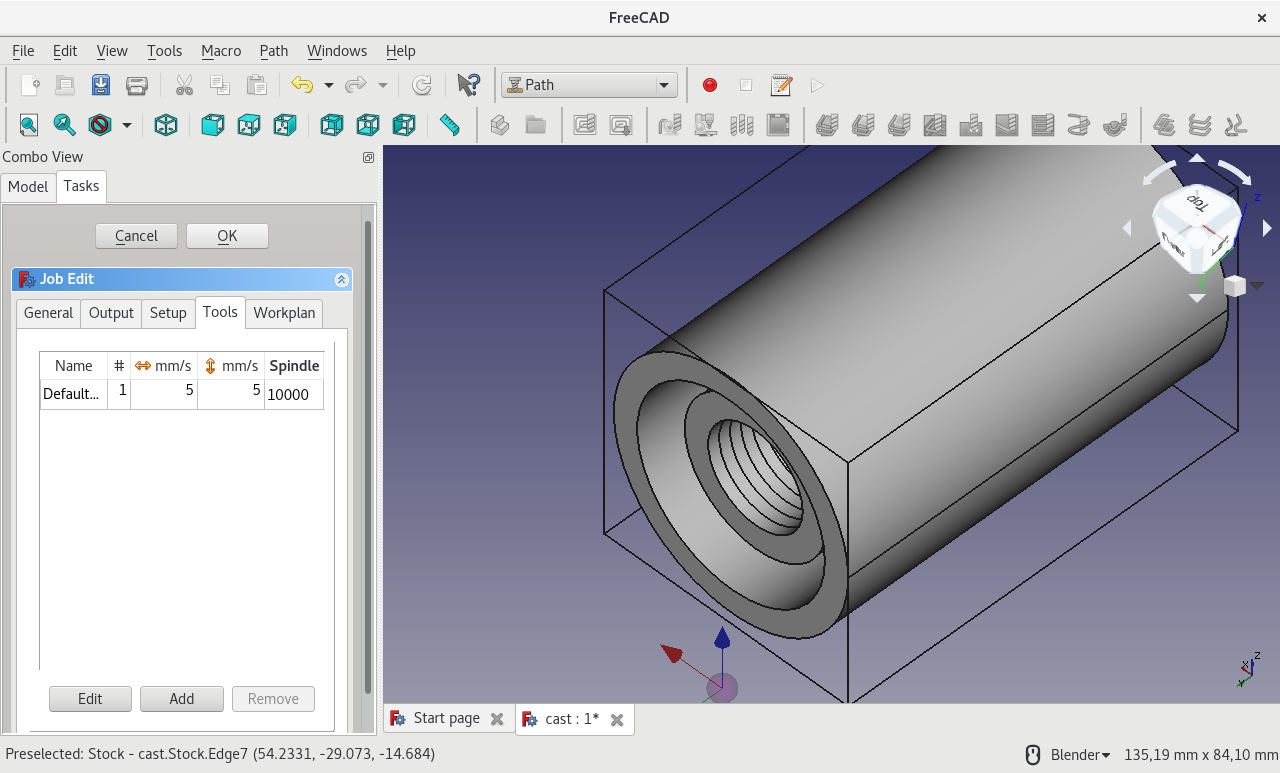Image resolution: width=1280 pixels, height=773 pixels.
Task: Click the OK button
Action: tap(227, 236)
